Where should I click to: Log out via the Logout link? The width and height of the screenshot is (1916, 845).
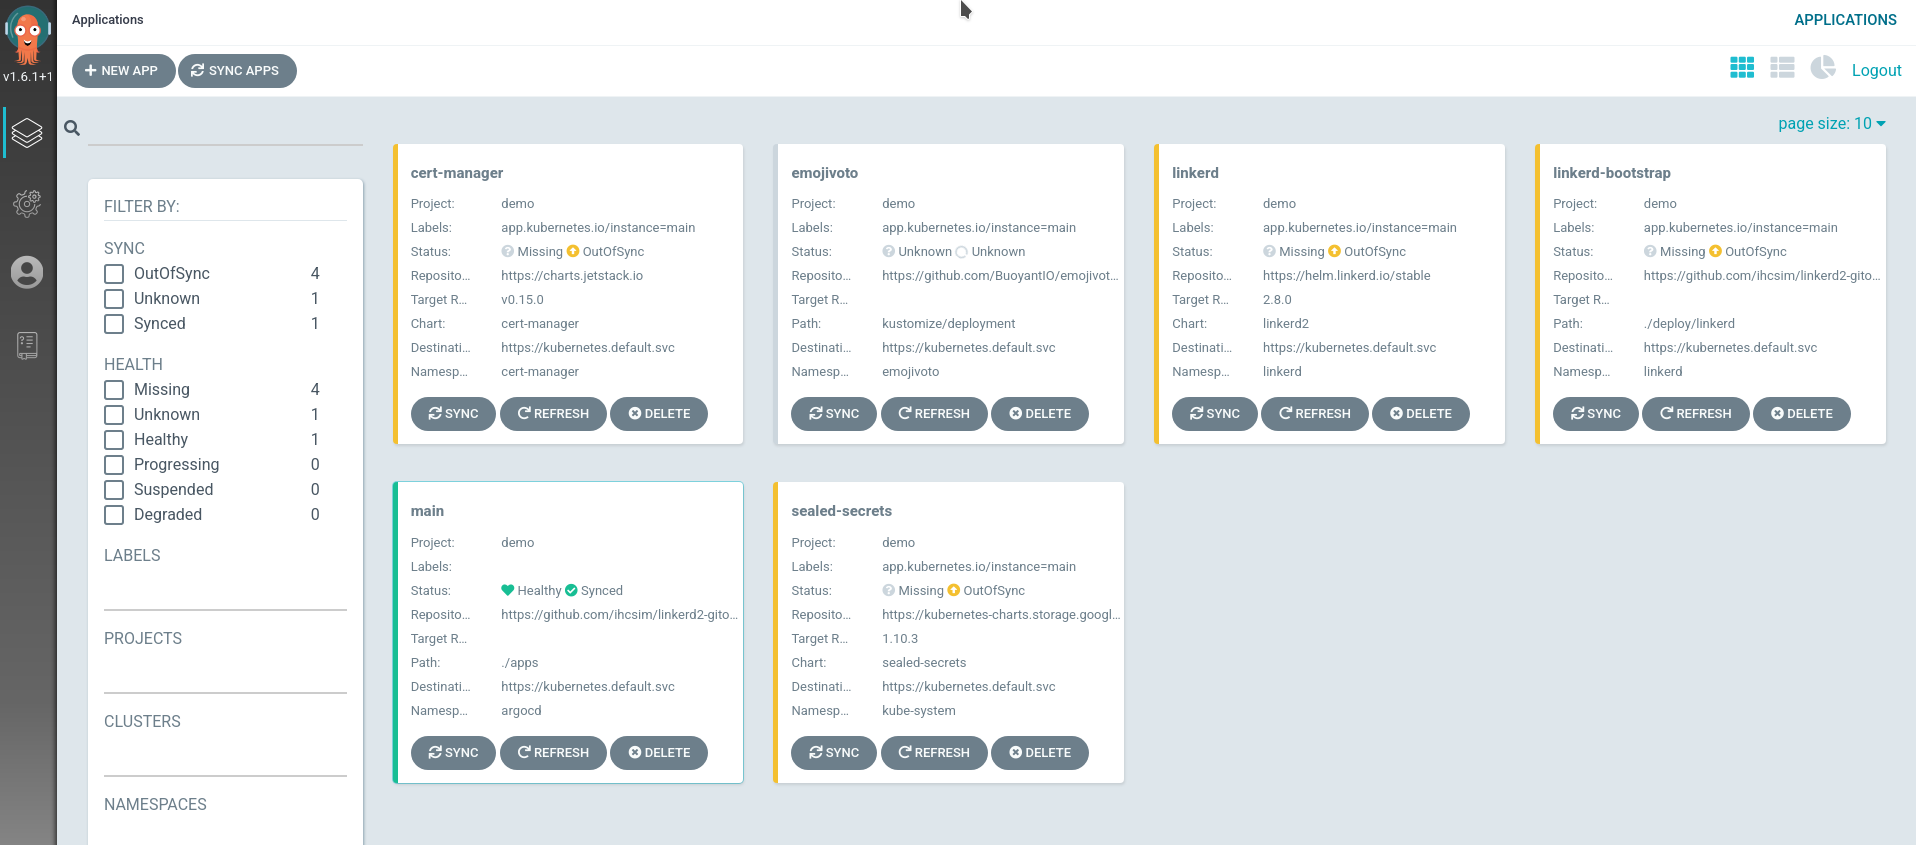1876,70
